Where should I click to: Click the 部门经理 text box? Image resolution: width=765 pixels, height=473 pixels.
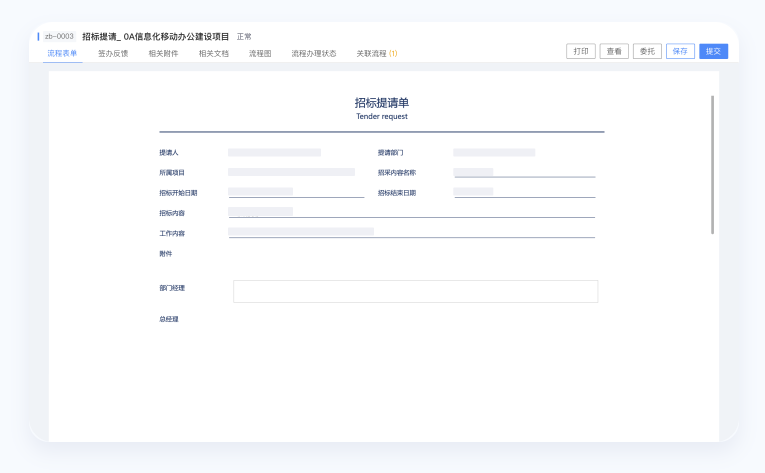415,291
